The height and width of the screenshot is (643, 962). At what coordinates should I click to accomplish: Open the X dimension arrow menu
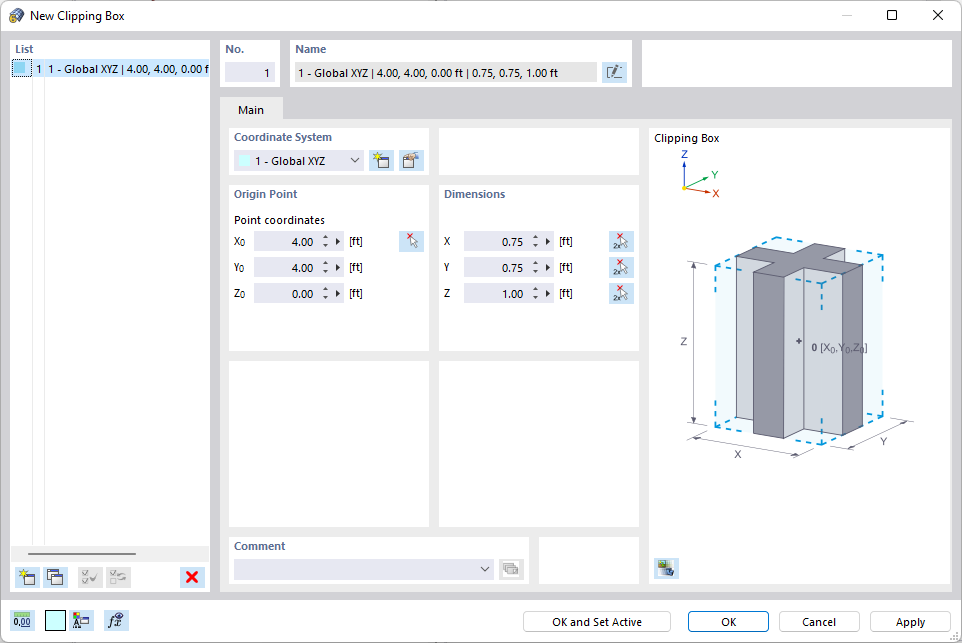(x=548, y=242)
